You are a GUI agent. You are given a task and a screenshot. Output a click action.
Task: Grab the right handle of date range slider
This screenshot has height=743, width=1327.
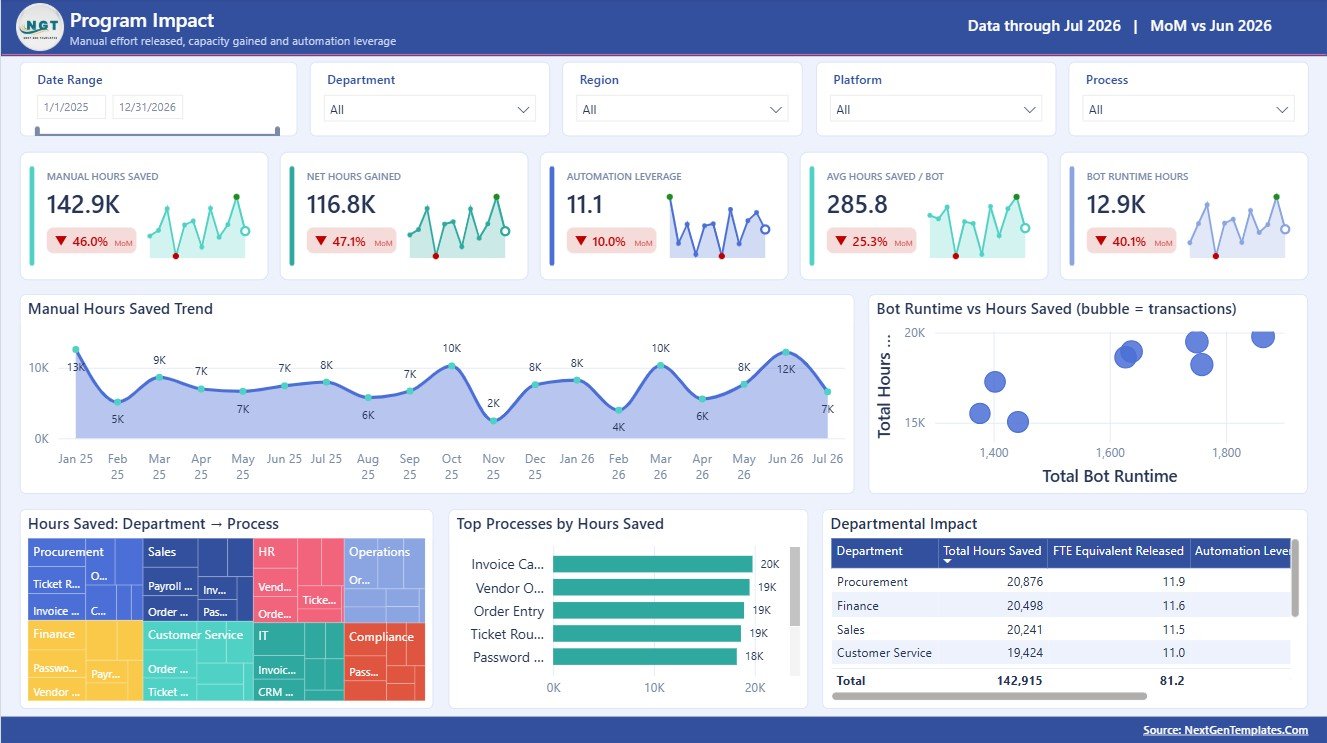tap(278, 130)
